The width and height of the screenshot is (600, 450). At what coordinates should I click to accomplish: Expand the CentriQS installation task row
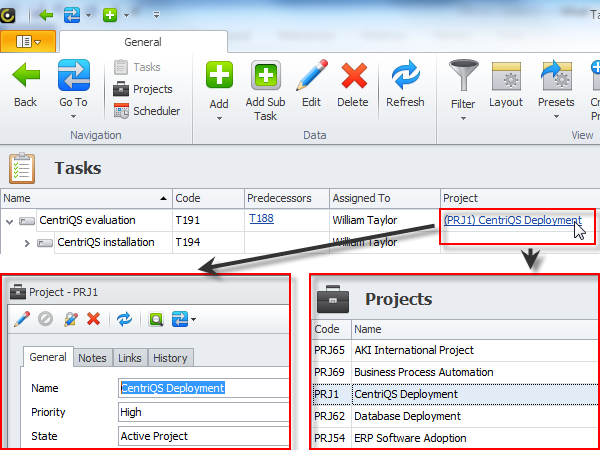coord(28,242)
